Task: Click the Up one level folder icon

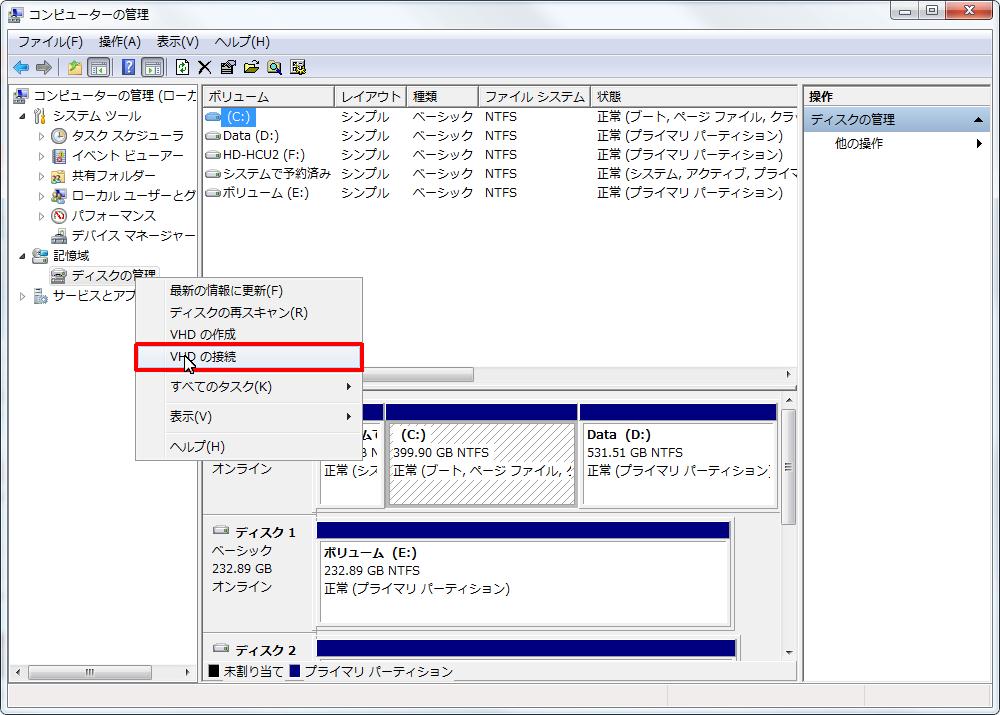Action: click(74, 67)
